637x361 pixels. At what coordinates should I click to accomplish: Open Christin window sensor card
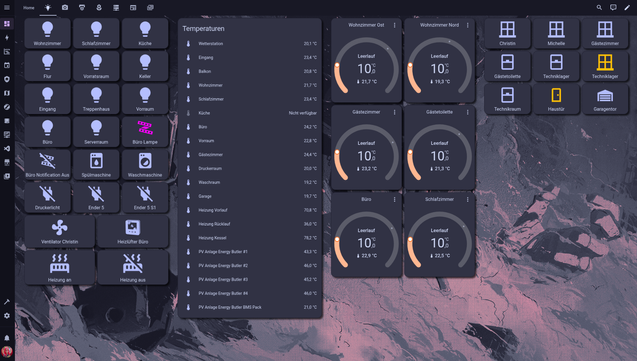tap(507, 33)
